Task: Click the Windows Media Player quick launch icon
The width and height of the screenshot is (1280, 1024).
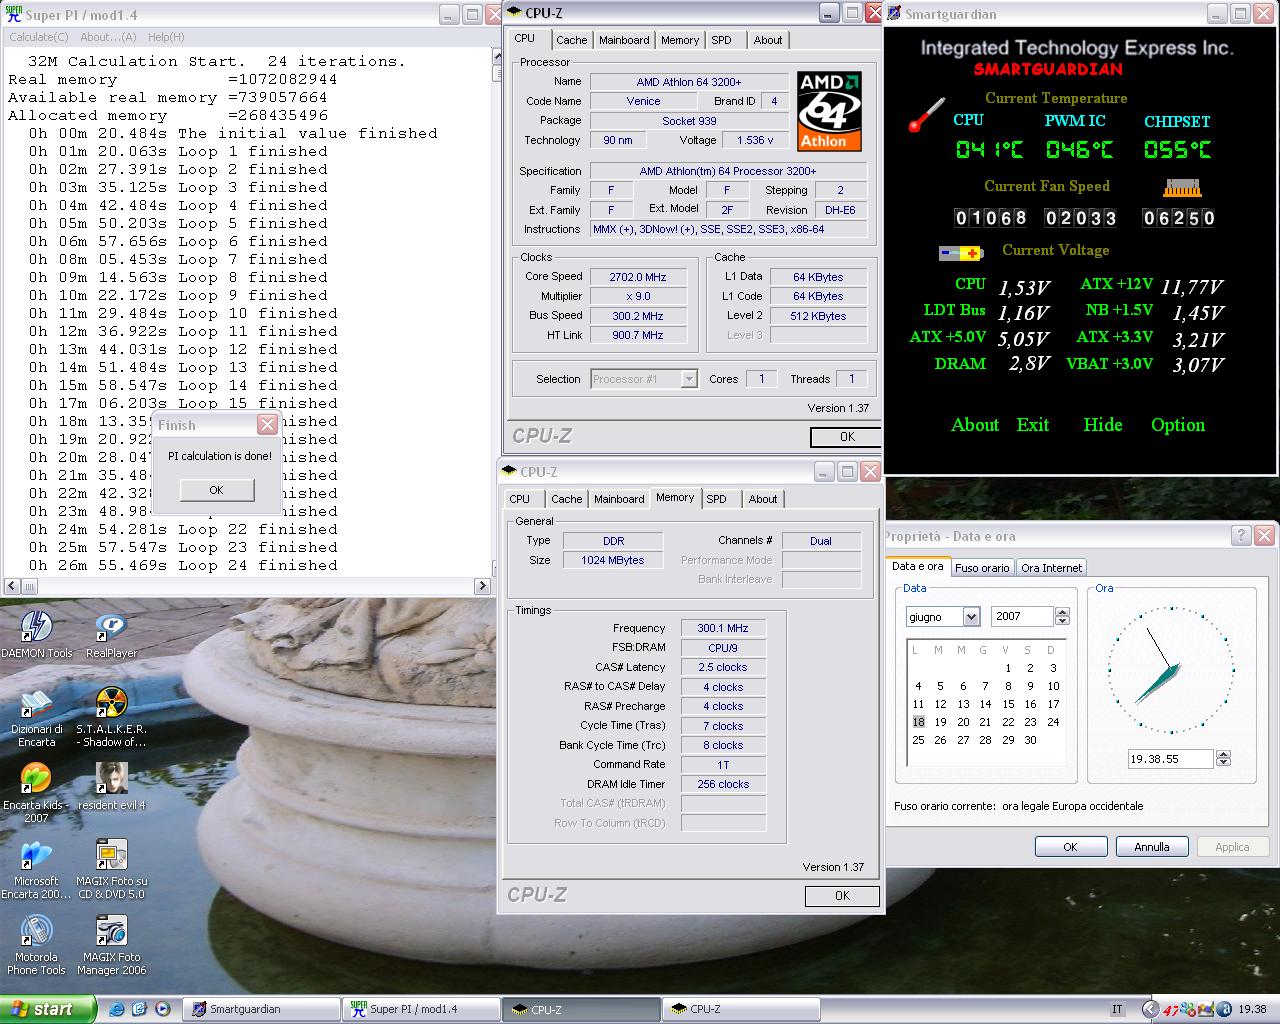Action: (x=162, y=1009)
